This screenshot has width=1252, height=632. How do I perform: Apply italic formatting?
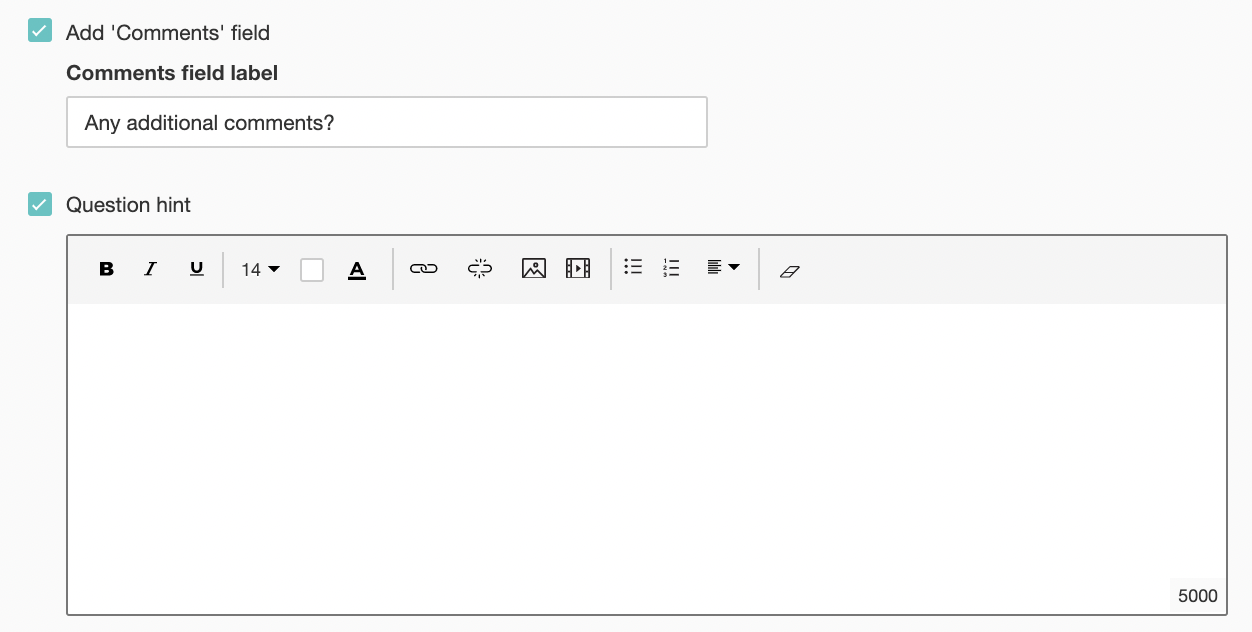[151, 269]
